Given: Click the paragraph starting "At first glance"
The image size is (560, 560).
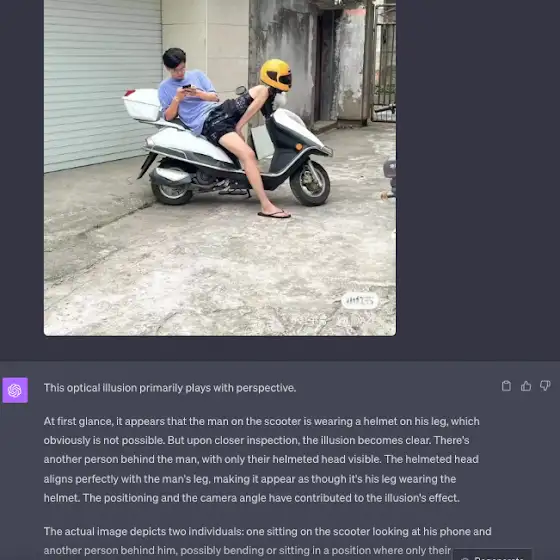Looking at the screenshot, I should tap(263, 460).
